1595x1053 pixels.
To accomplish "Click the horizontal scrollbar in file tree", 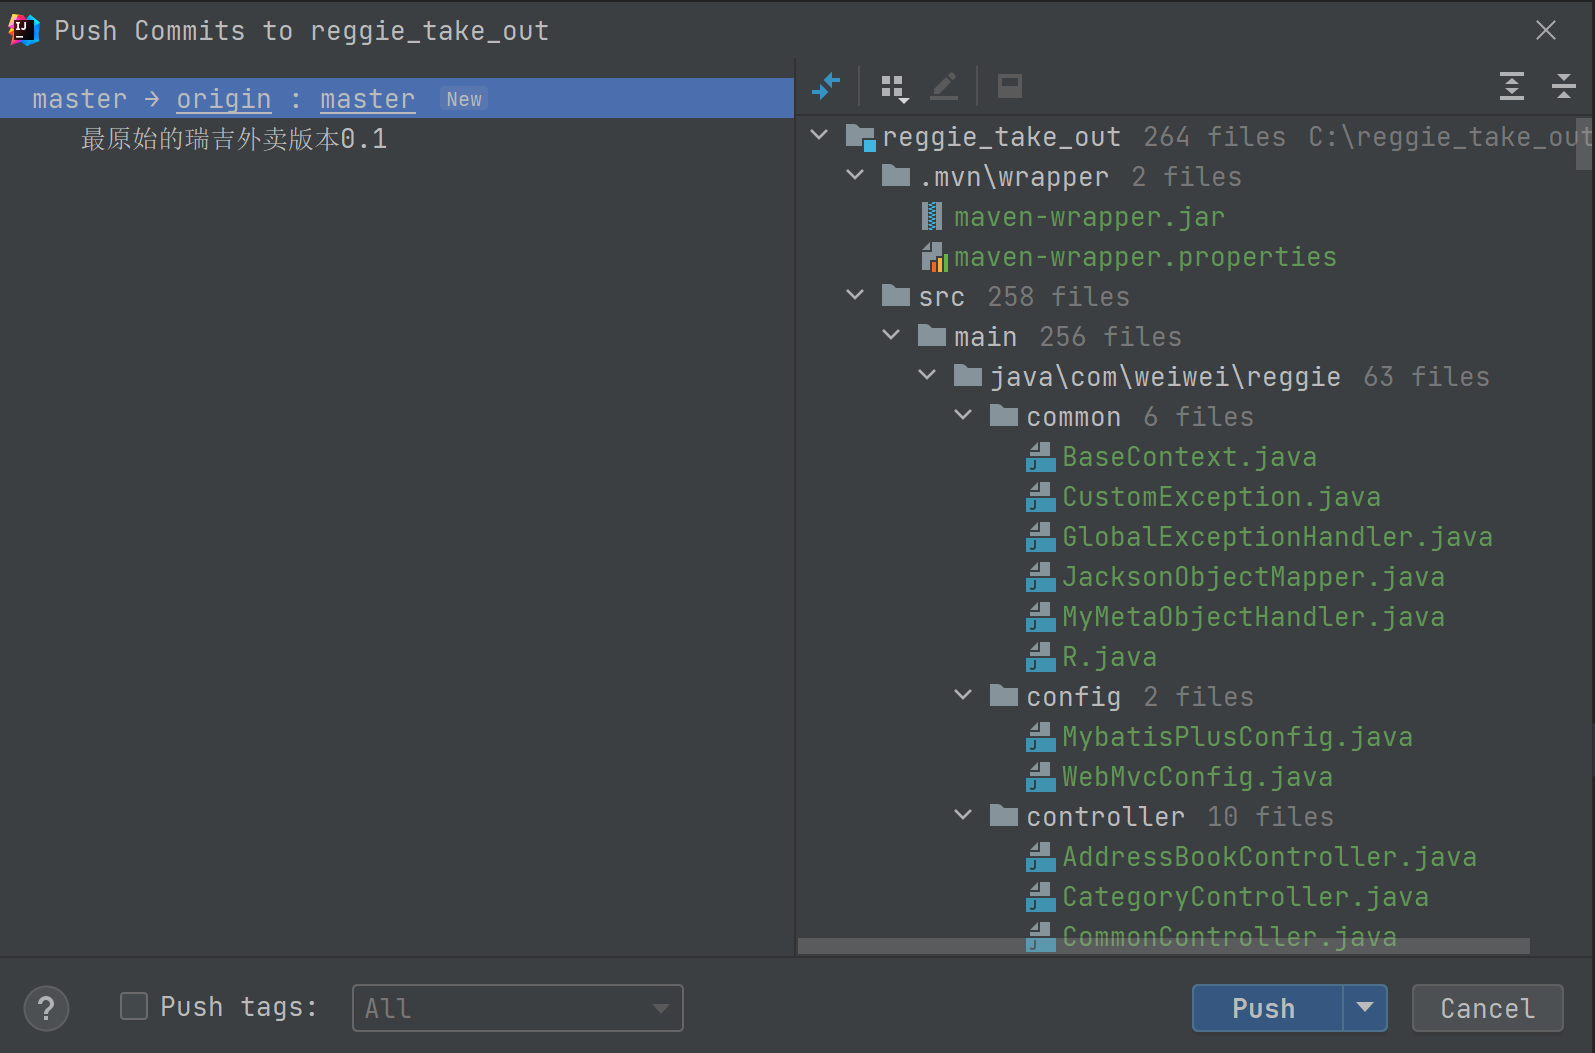I will [x=1163, y=946].
